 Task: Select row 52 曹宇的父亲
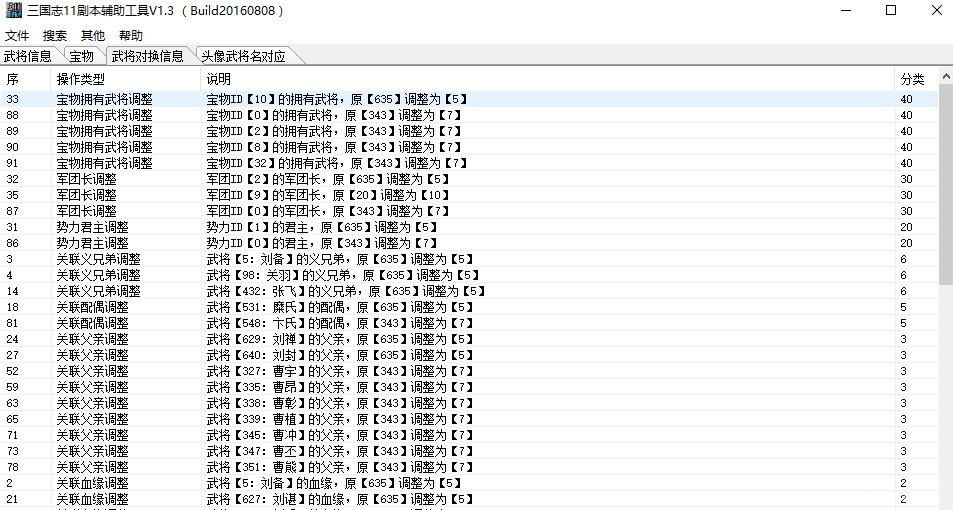click(x=469, y=371)
